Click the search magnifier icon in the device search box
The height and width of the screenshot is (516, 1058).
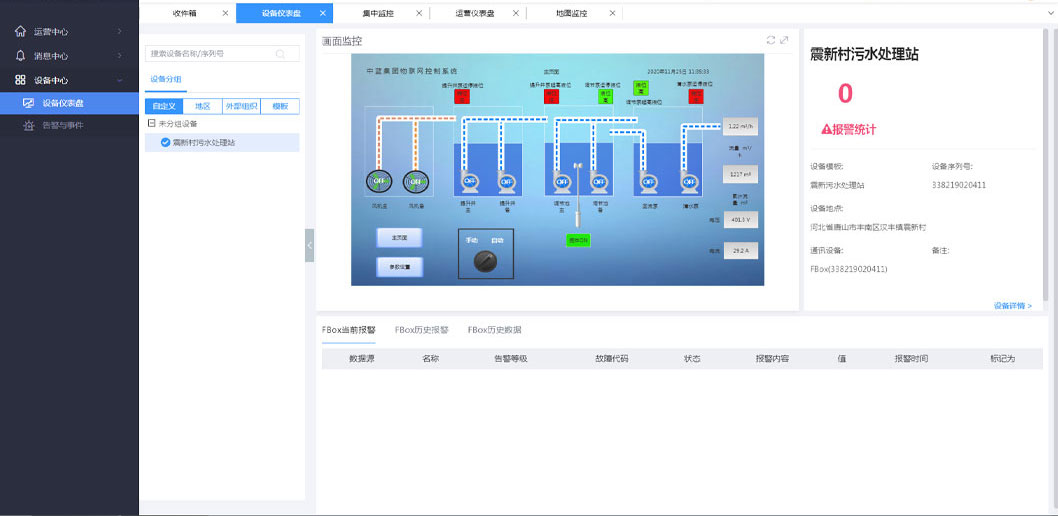(281, 53)
